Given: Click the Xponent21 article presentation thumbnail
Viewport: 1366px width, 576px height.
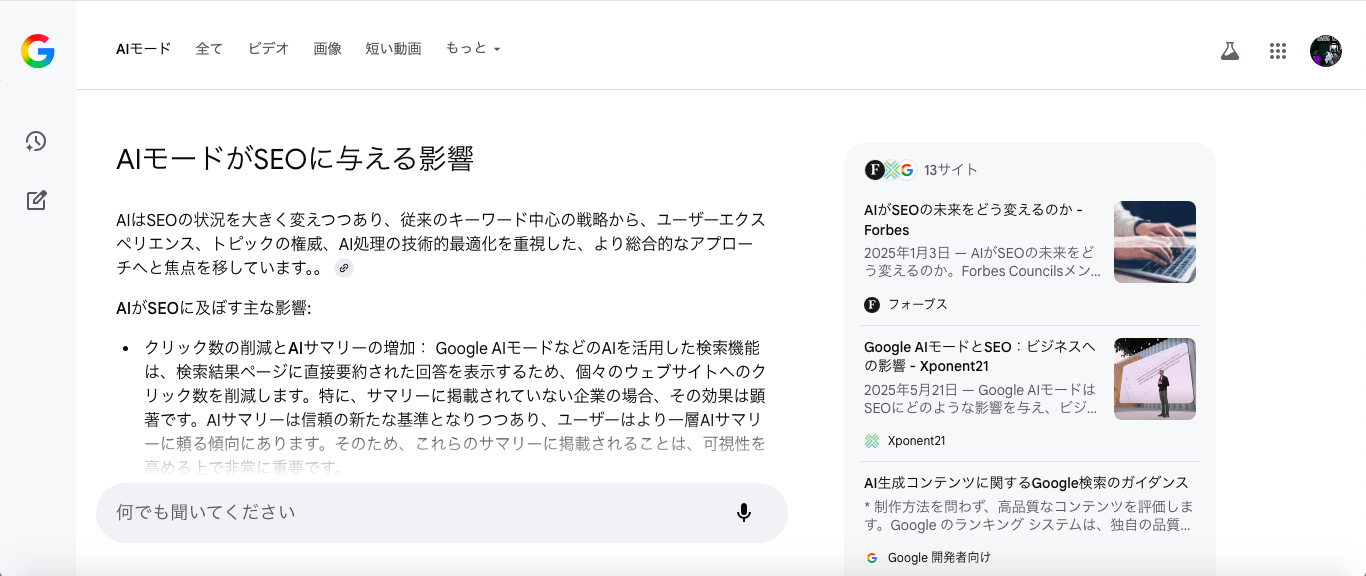Looking at the screenshot, I should click(x=1155, y=379).
